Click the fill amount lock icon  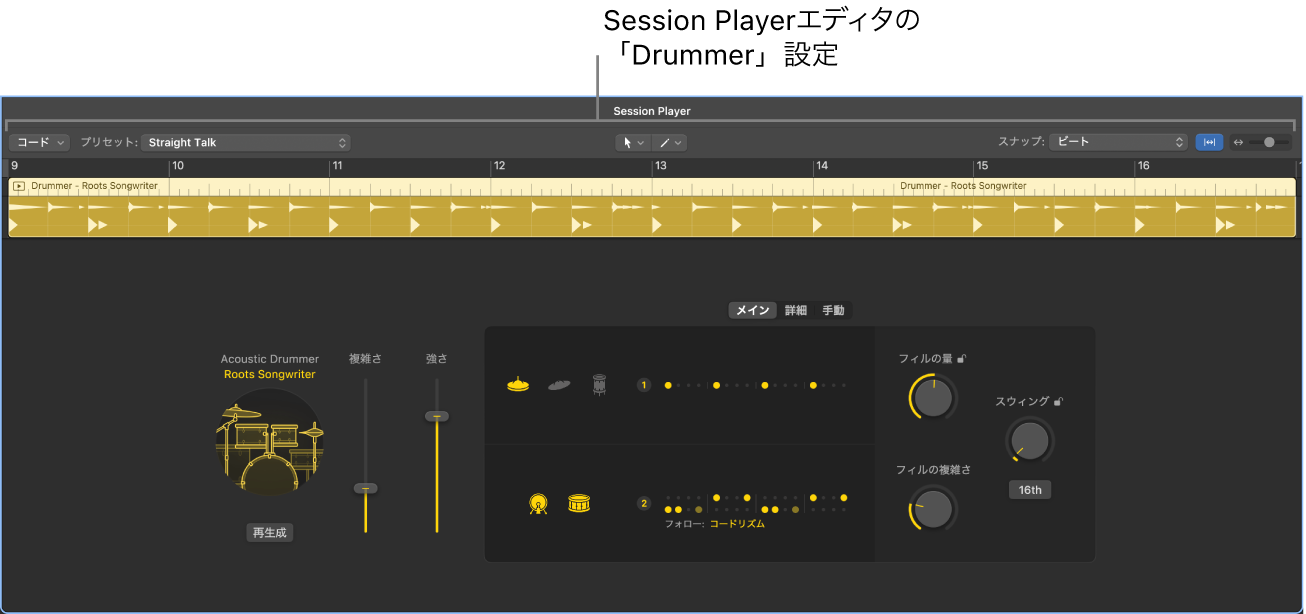tap(962, 358)
